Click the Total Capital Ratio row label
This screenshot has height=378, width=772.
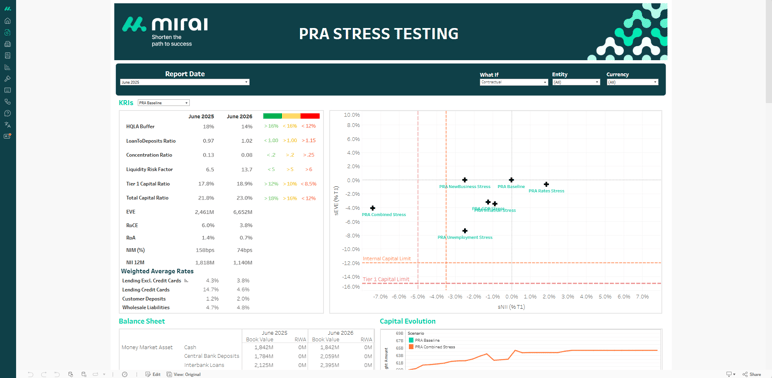[147, 198]
